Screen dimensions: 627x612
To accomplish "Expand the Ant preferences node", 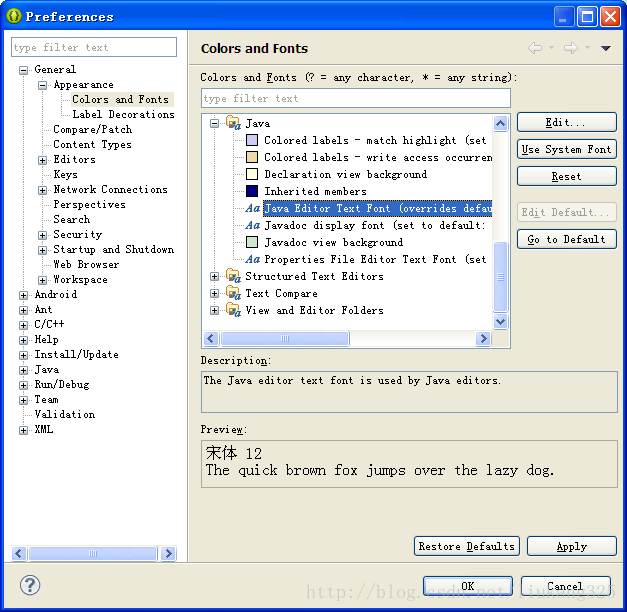I will click(24, 310).
